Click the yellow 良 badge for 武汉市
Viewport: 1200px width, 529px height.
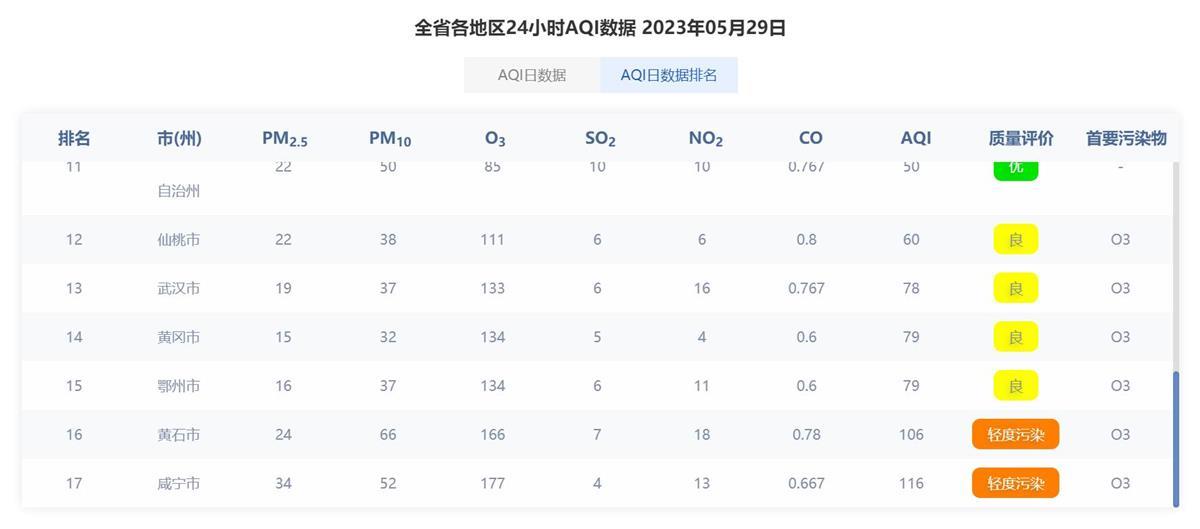pos(1015,288)
